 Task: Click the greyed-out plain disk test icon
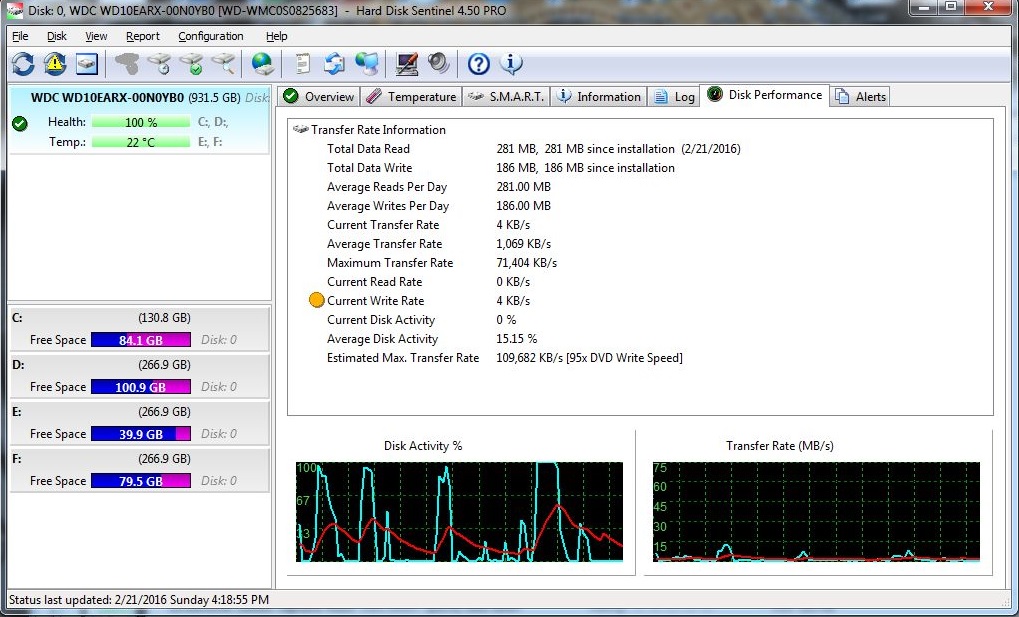pyautogui.click(x=127, y=64)
